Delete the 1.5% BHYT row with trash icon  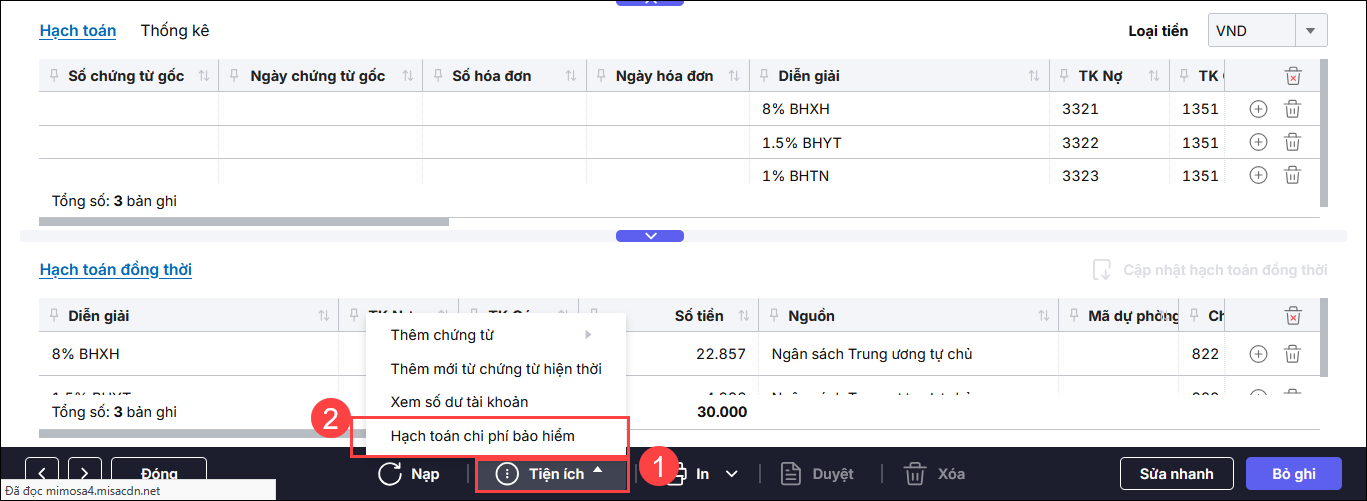(x=1292, y=142)
